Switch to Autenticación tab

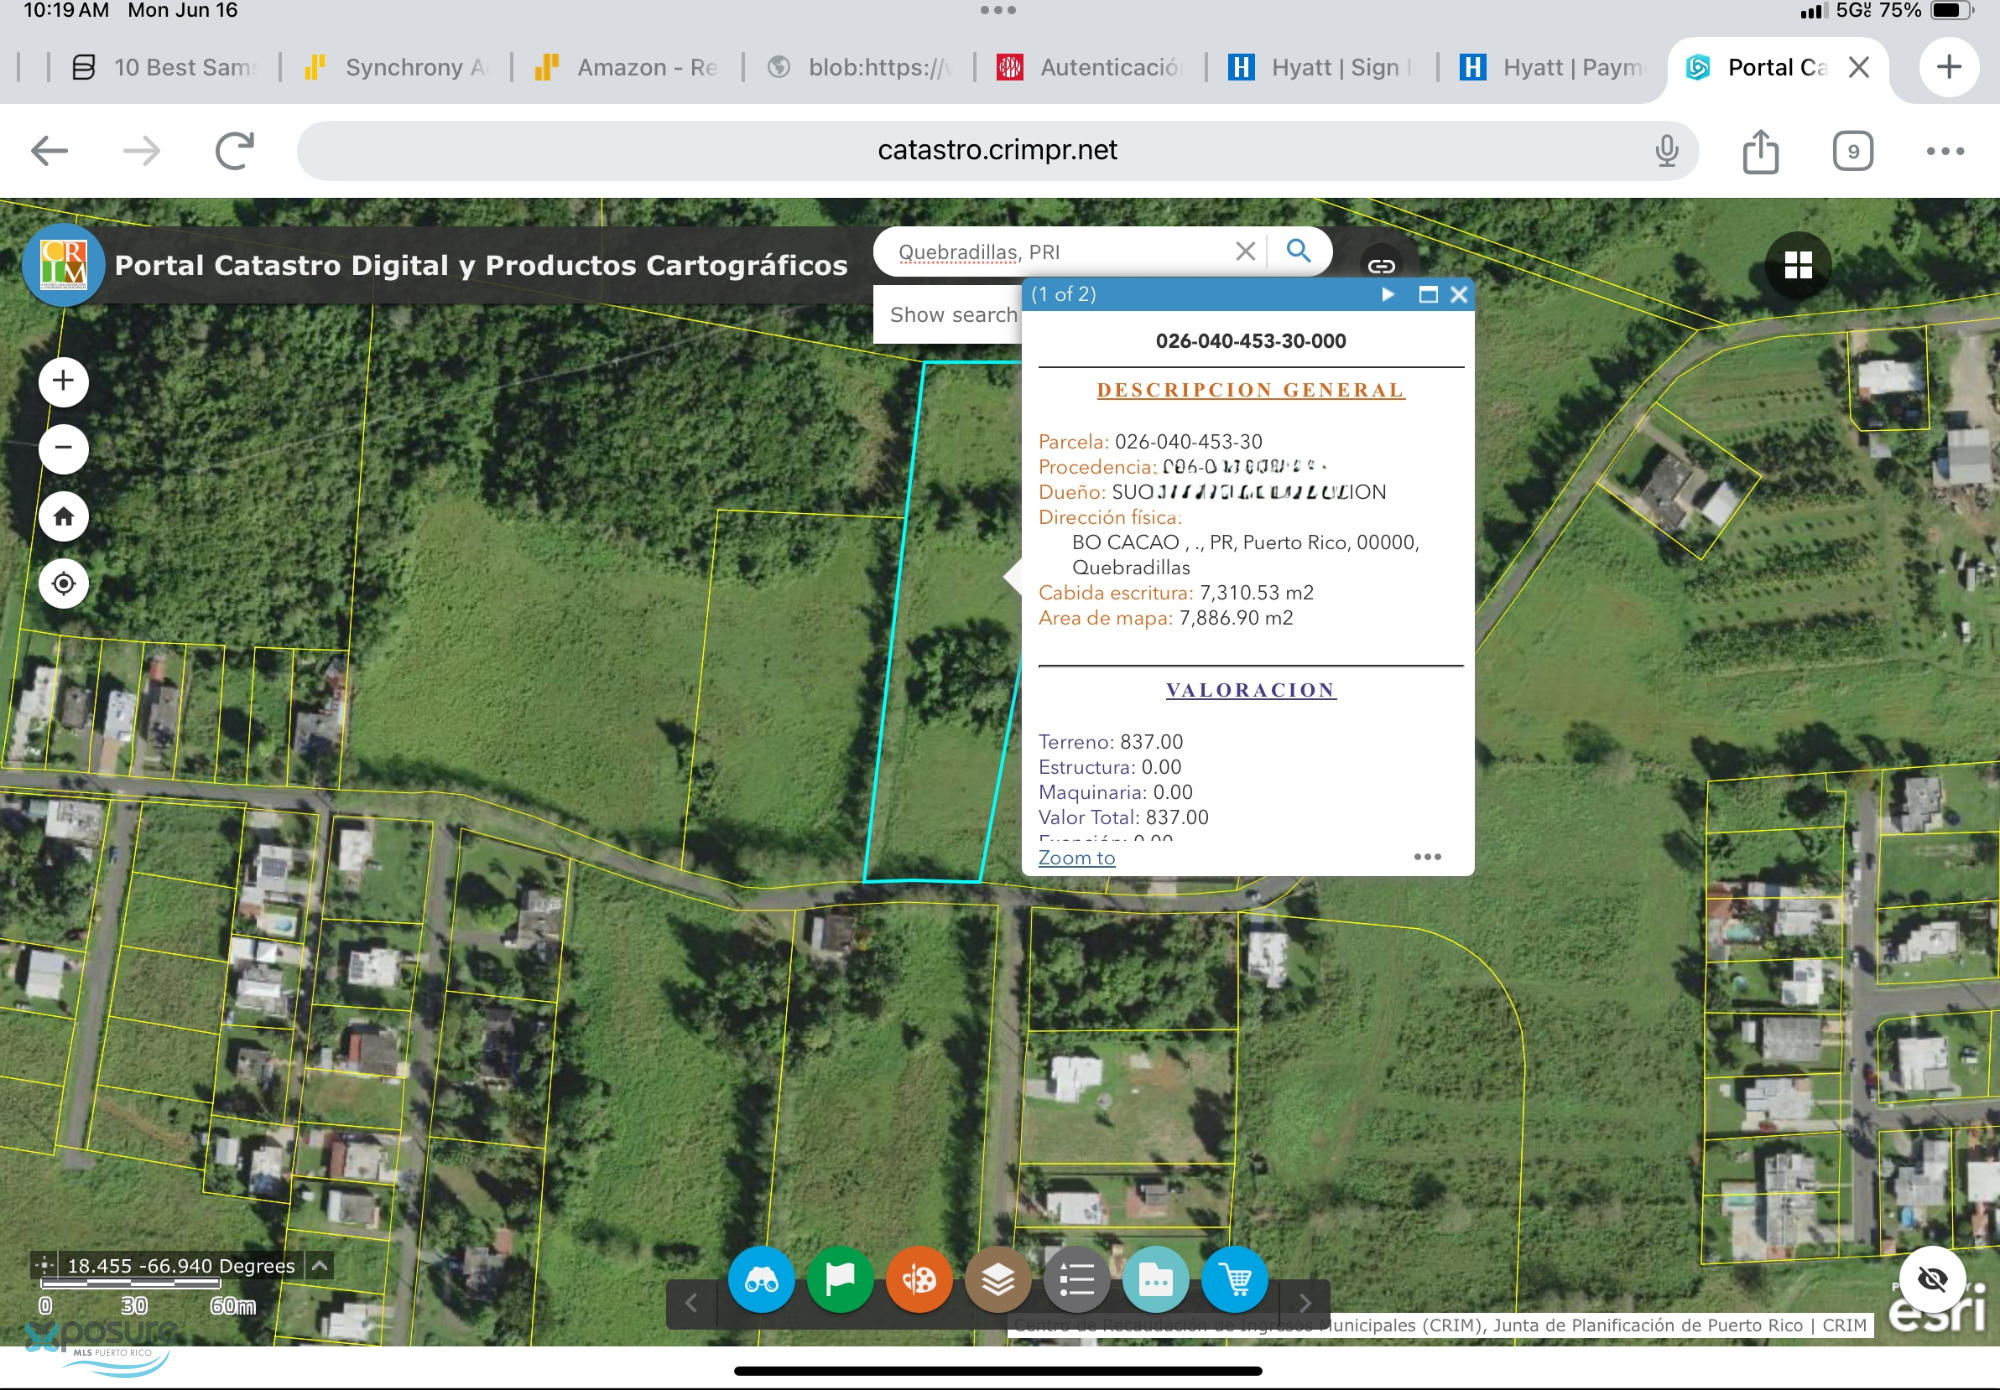click(x=1090, y=67)
